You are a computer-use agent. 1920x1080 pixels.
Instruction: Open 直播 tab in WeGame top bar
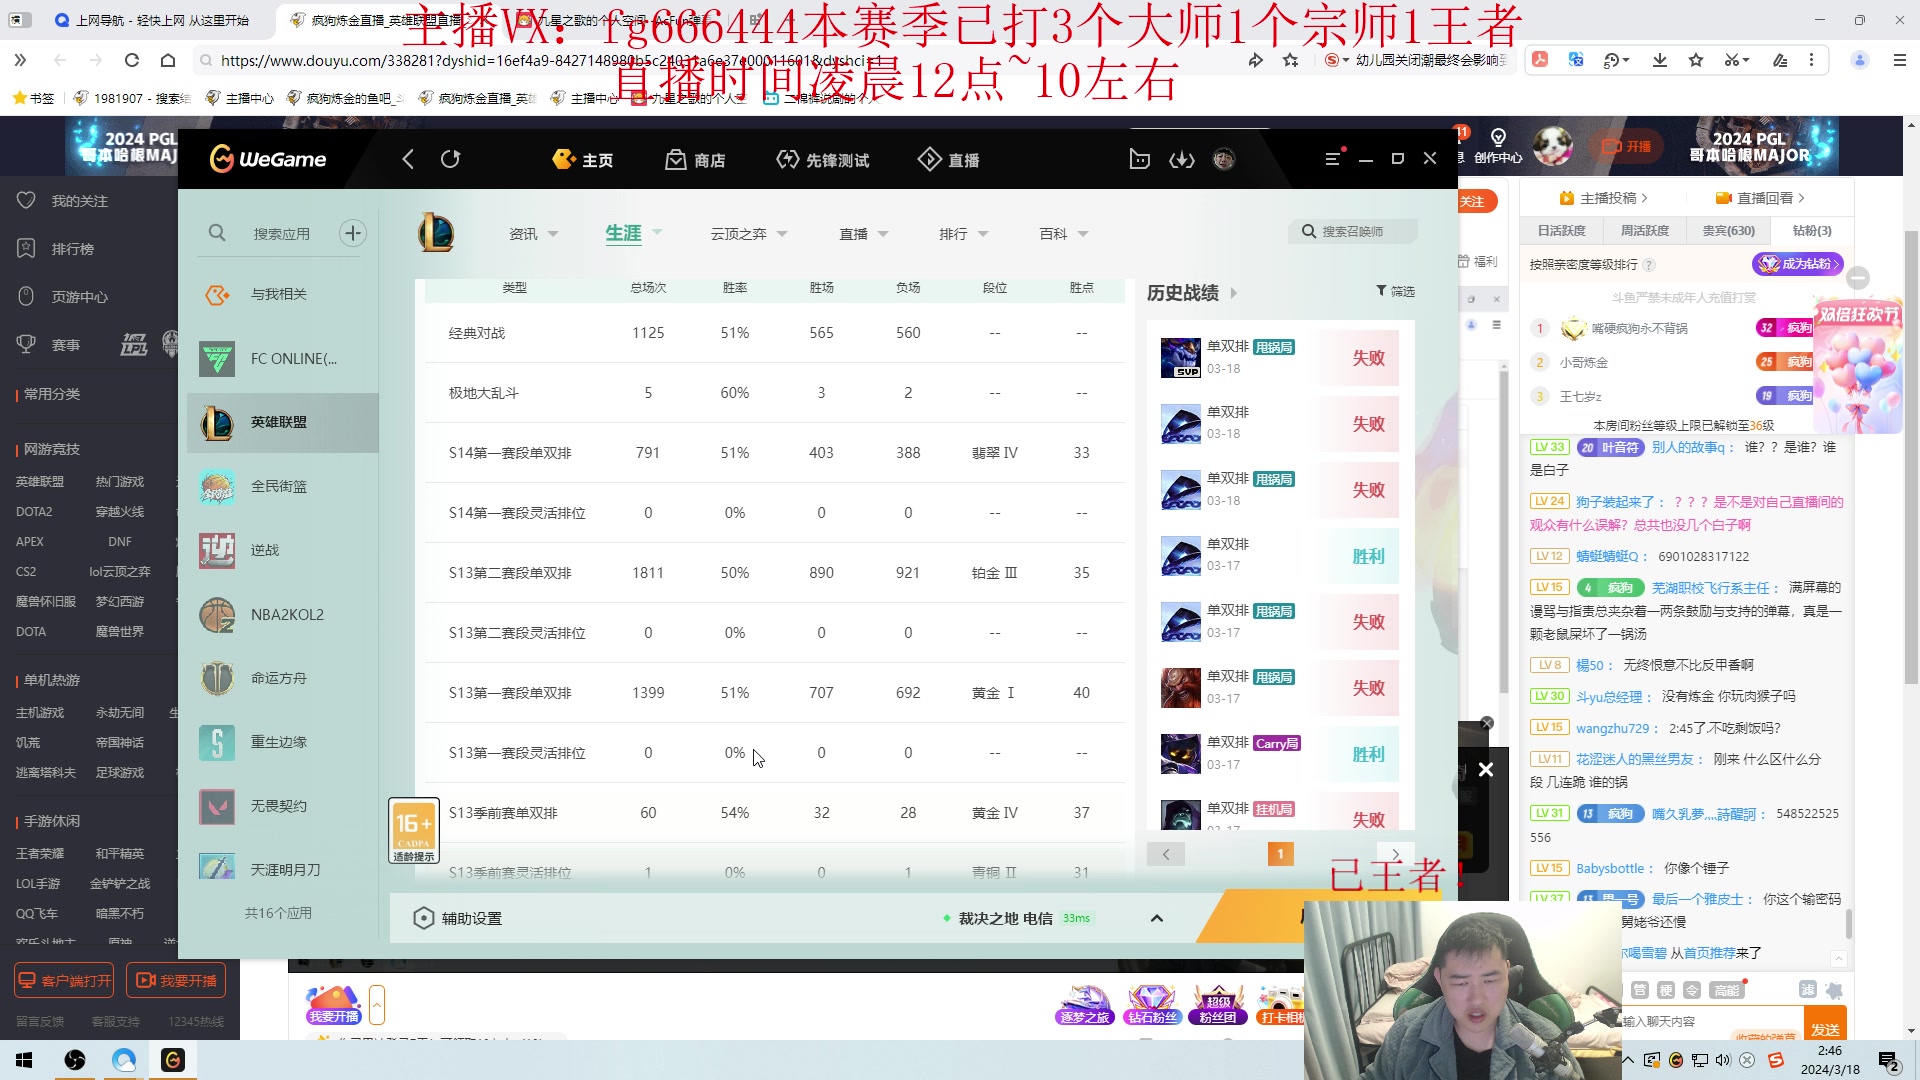point(949,160)
